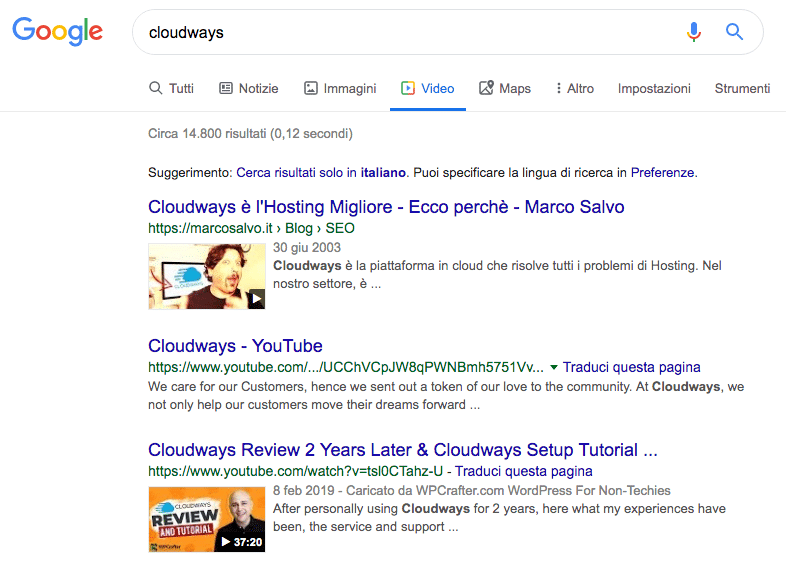Screen dimensions: 786x567
Task: Click the marcosalvo.it Blog SEO URL
Action: coord(251,228)
